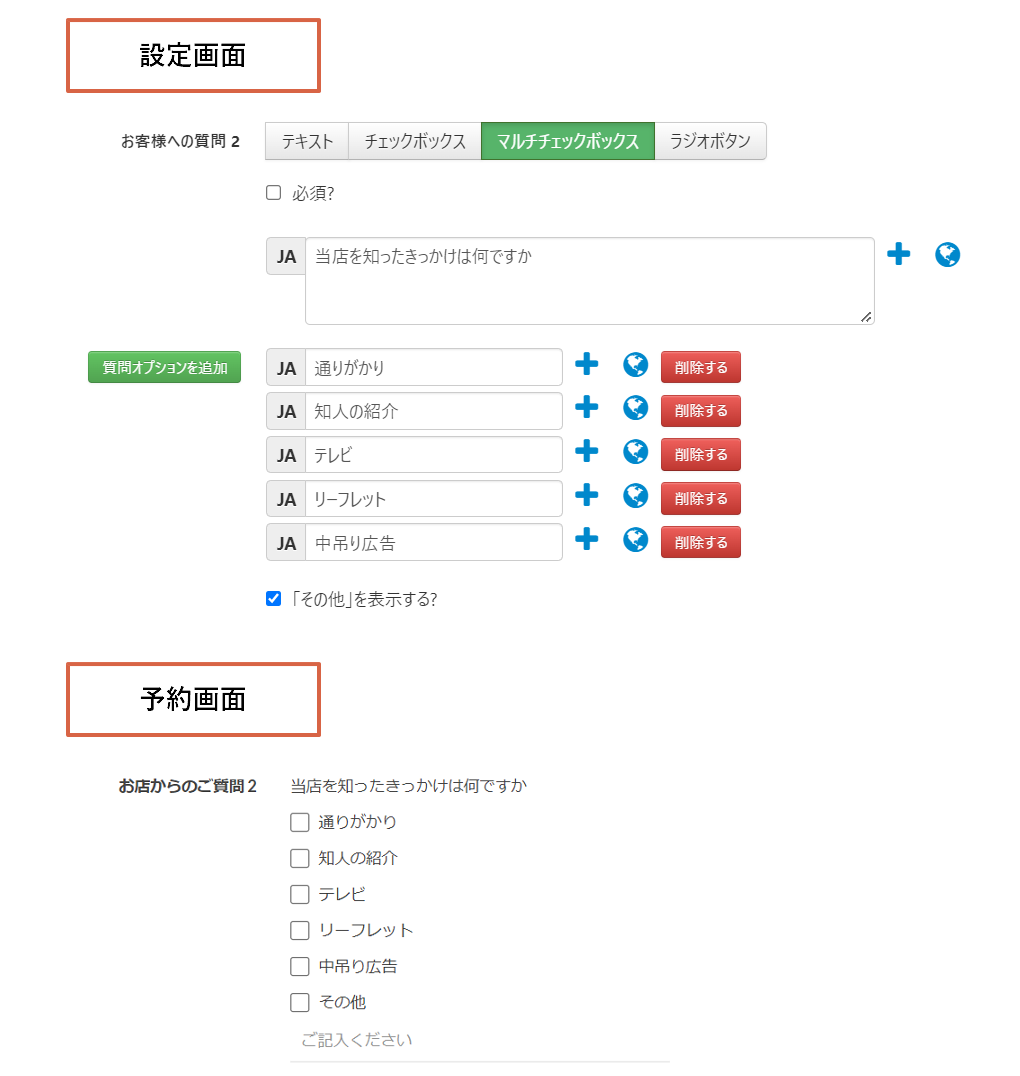Click the plus icon in the 知人の紹介 row

(x=586, y=407)
